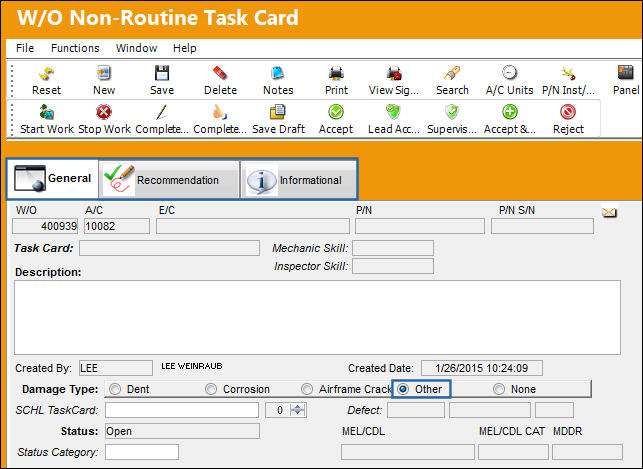Click the P/N S/N input field
This screenshot has width=643, height=469.
tap(543, 226)
